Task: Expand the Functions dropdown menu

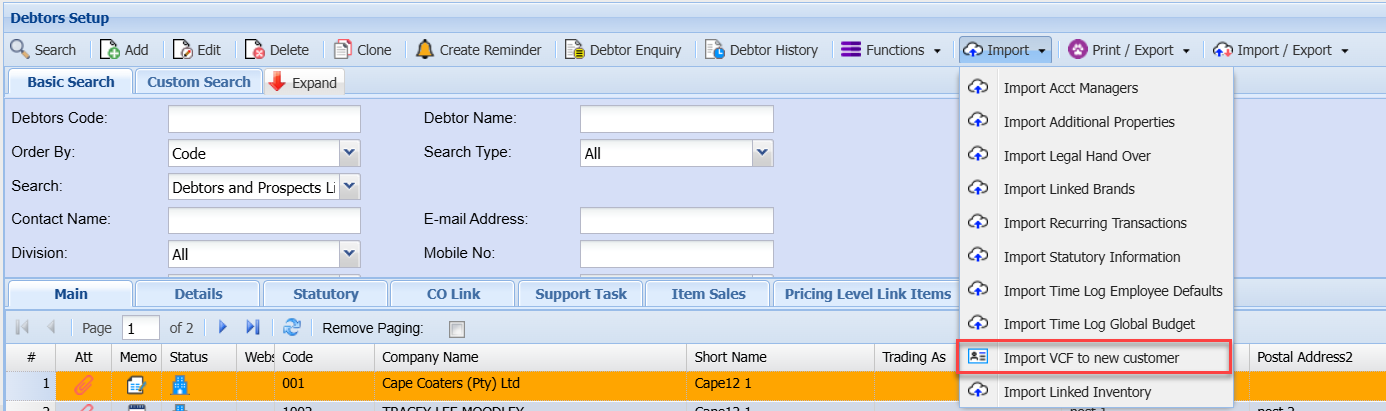Action: coord(892,50)
